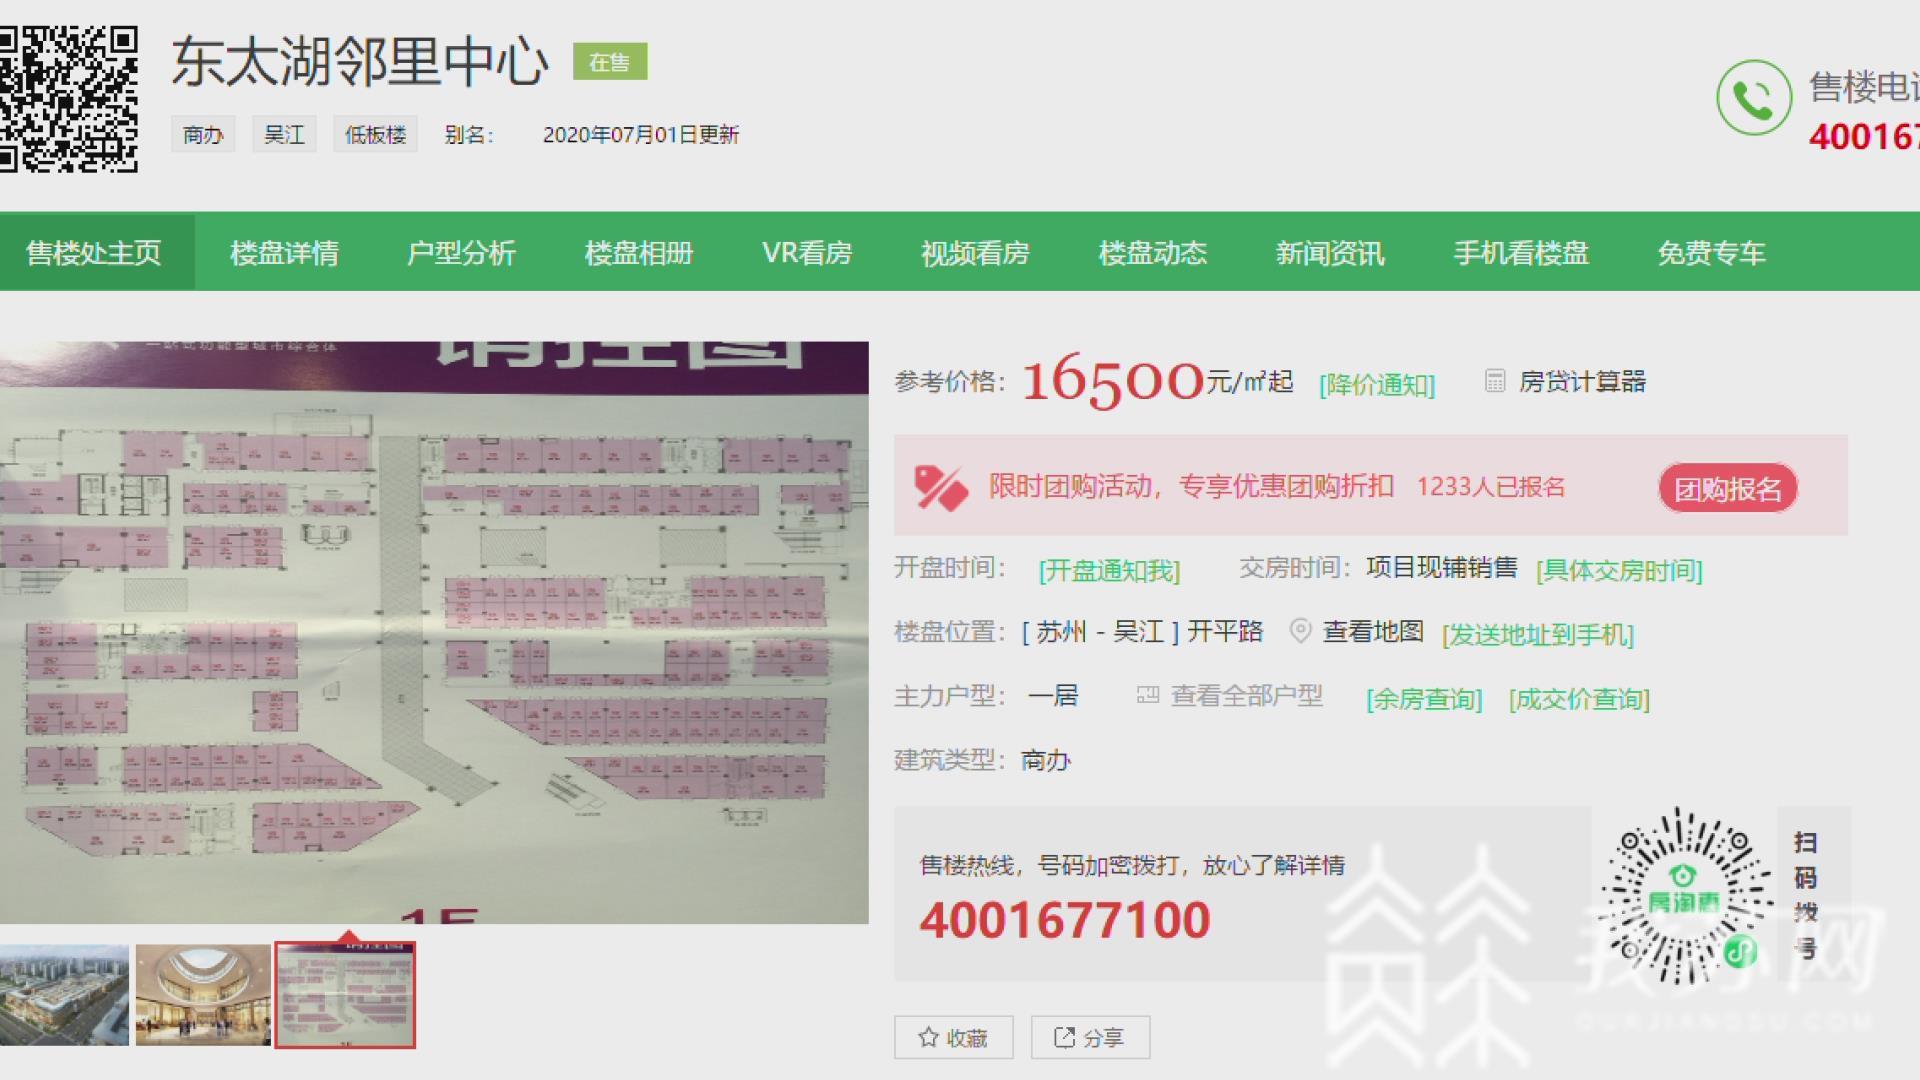Click the 在售 status badge
Viewport: 1920px width, 1080px height.
pos(609,62)
